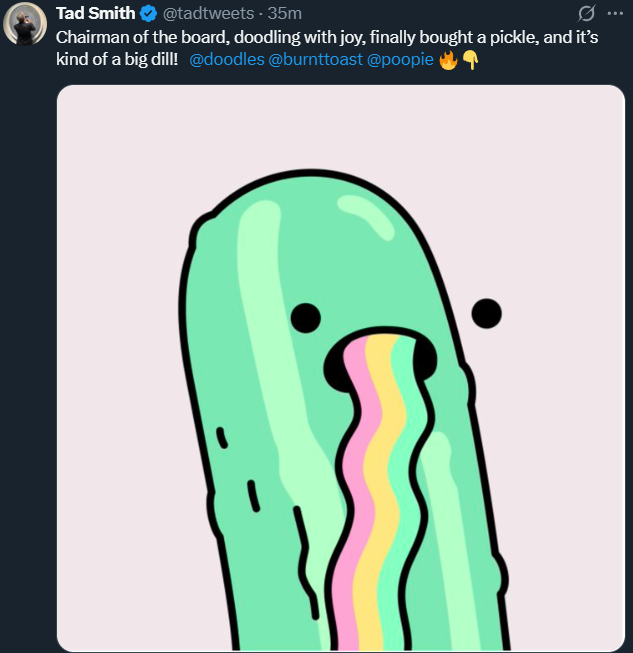The image size is (633, 653).
Task: Visit the @doodles mention
Action: (227, 60)
